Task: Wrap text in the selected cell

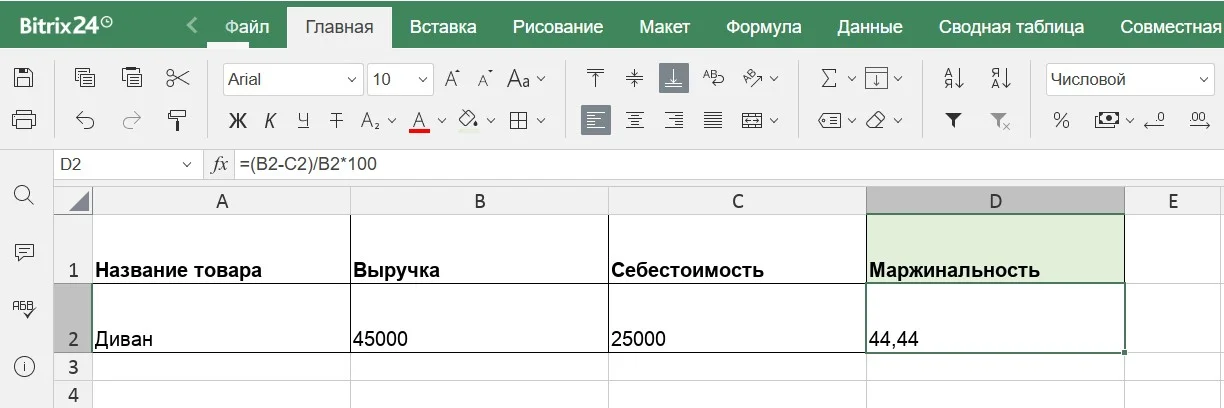Action: (x=713, y=78)
